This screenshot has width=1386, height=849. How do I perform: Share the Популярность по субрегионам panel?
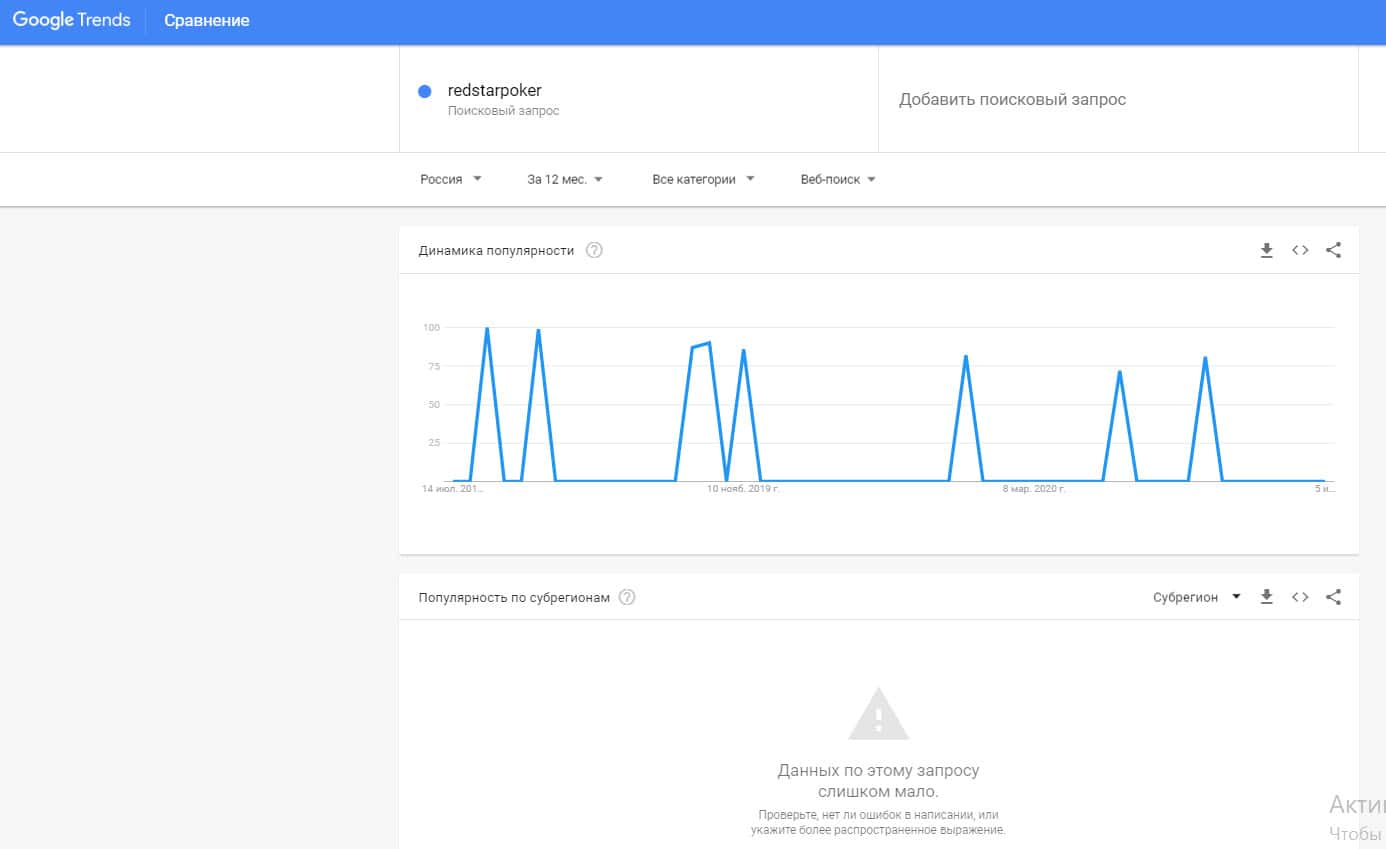[1333, 597]
